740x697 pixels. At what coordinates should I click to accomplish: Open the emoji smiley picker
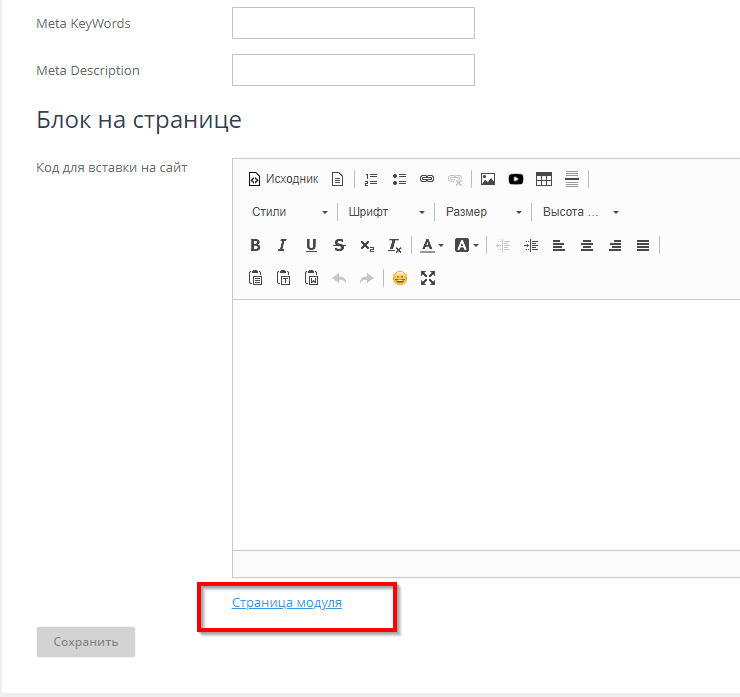coord(400,278)
